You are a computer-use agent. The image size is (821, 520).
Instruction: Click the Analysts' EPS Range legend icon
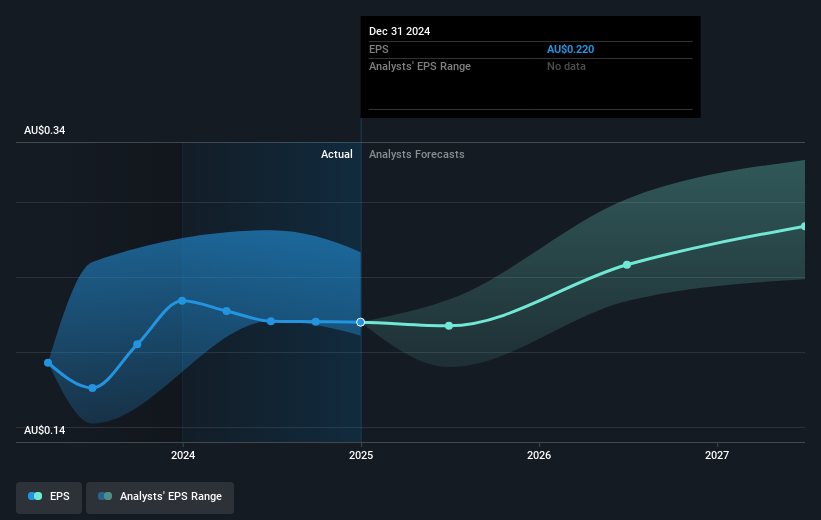pyautogui.click(x=105, y=496)
